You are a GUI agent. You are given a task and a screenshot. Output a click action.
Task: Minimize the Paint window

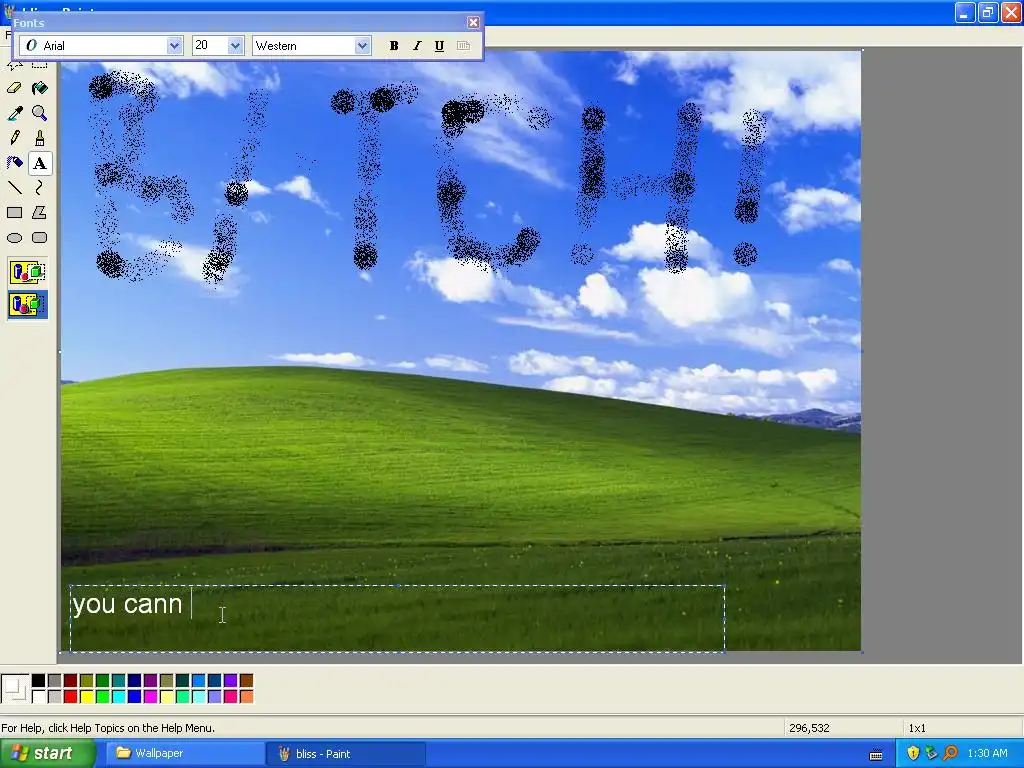tap(965, 12)
